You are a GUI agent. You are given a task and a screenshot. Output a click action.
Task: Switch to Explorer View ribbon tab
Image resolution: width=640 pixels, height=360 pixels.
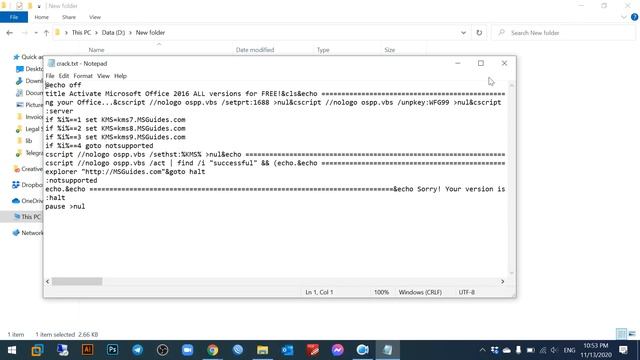click(95, 17)
